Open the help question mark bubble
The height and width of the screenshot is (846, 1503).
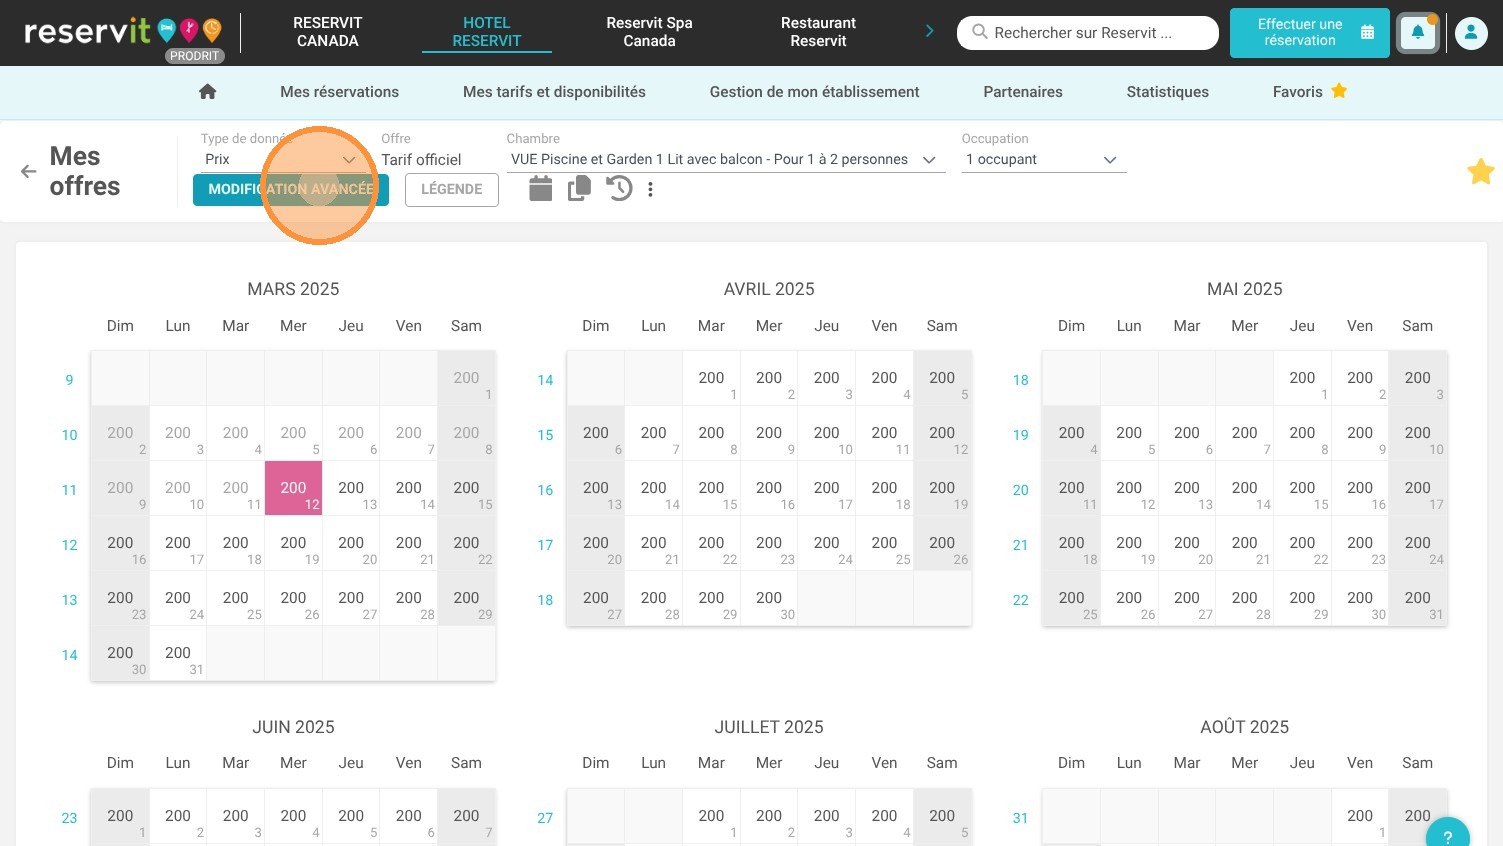coord(1447,833)
